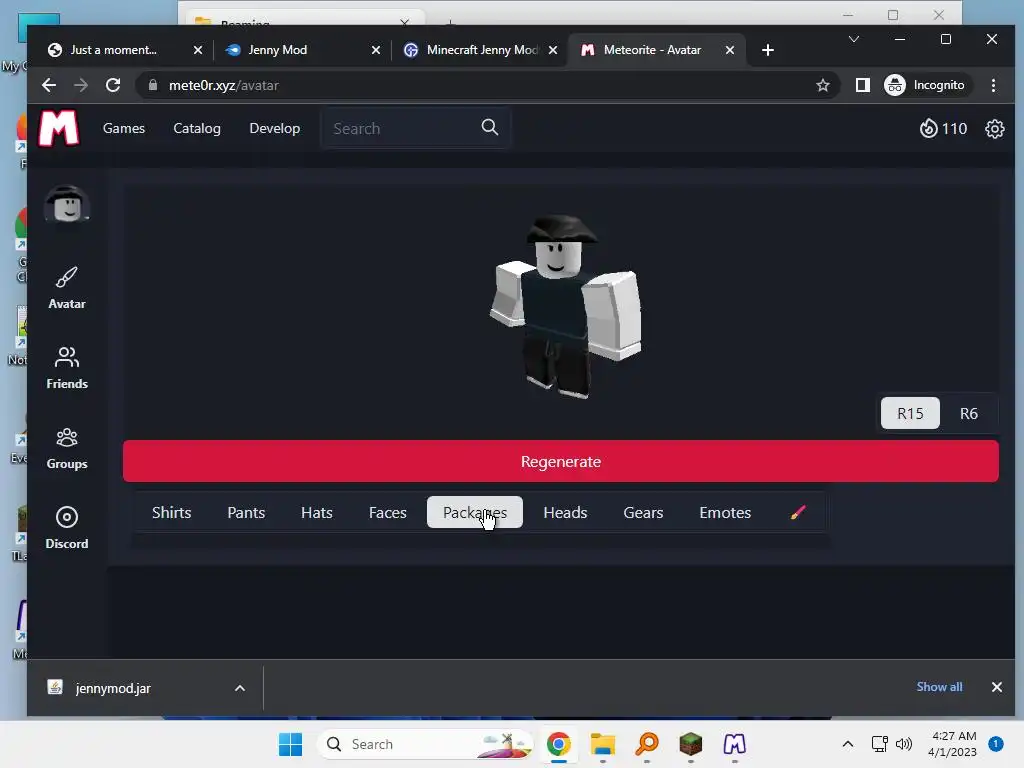This screenshot has width=1024, height=768.
Task: Open the Shirts category tab
Action: [x=172, y=513]
